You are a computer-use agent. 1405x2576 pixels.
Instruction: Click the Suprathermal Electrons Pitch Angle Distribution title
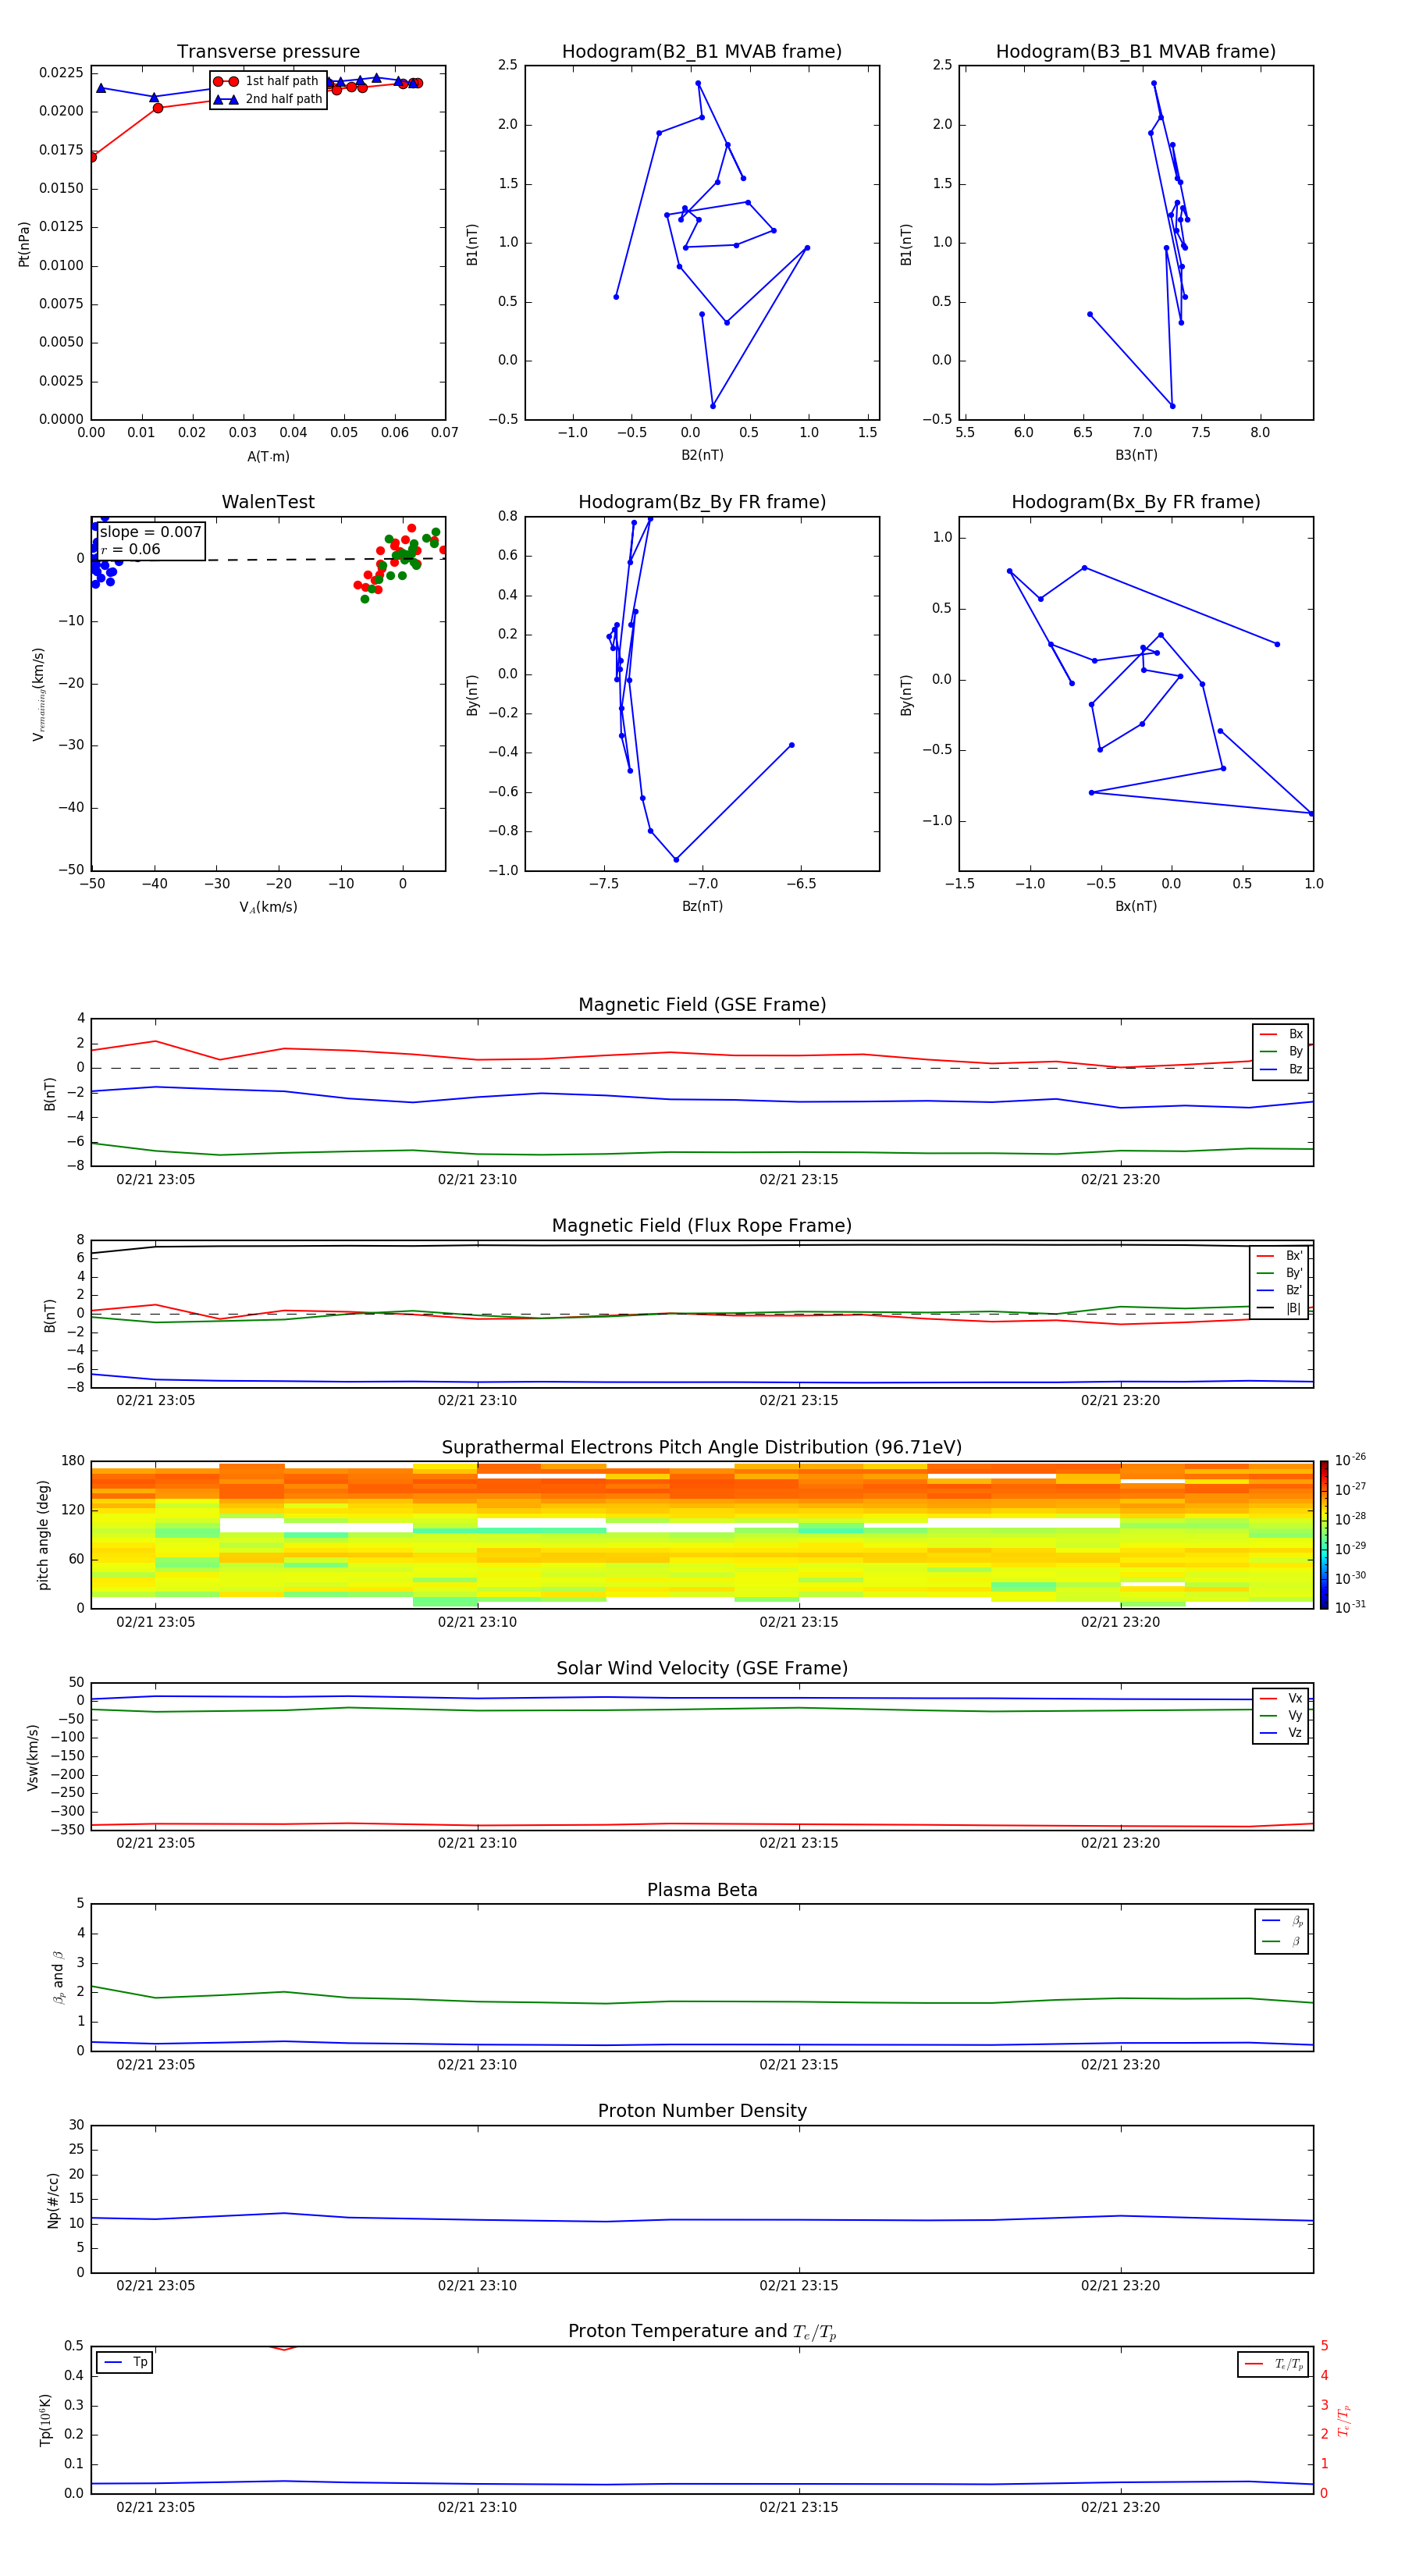[702, 1447]
